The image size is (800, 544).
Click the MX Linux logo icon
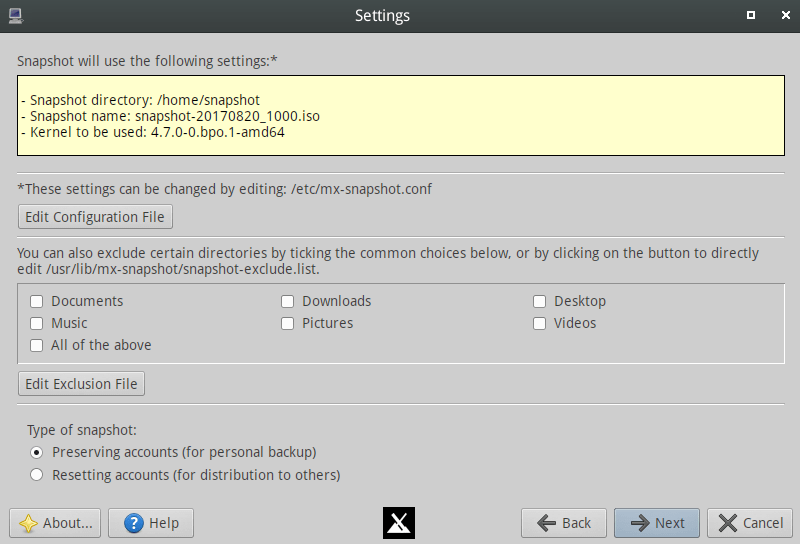click(398, 523)
